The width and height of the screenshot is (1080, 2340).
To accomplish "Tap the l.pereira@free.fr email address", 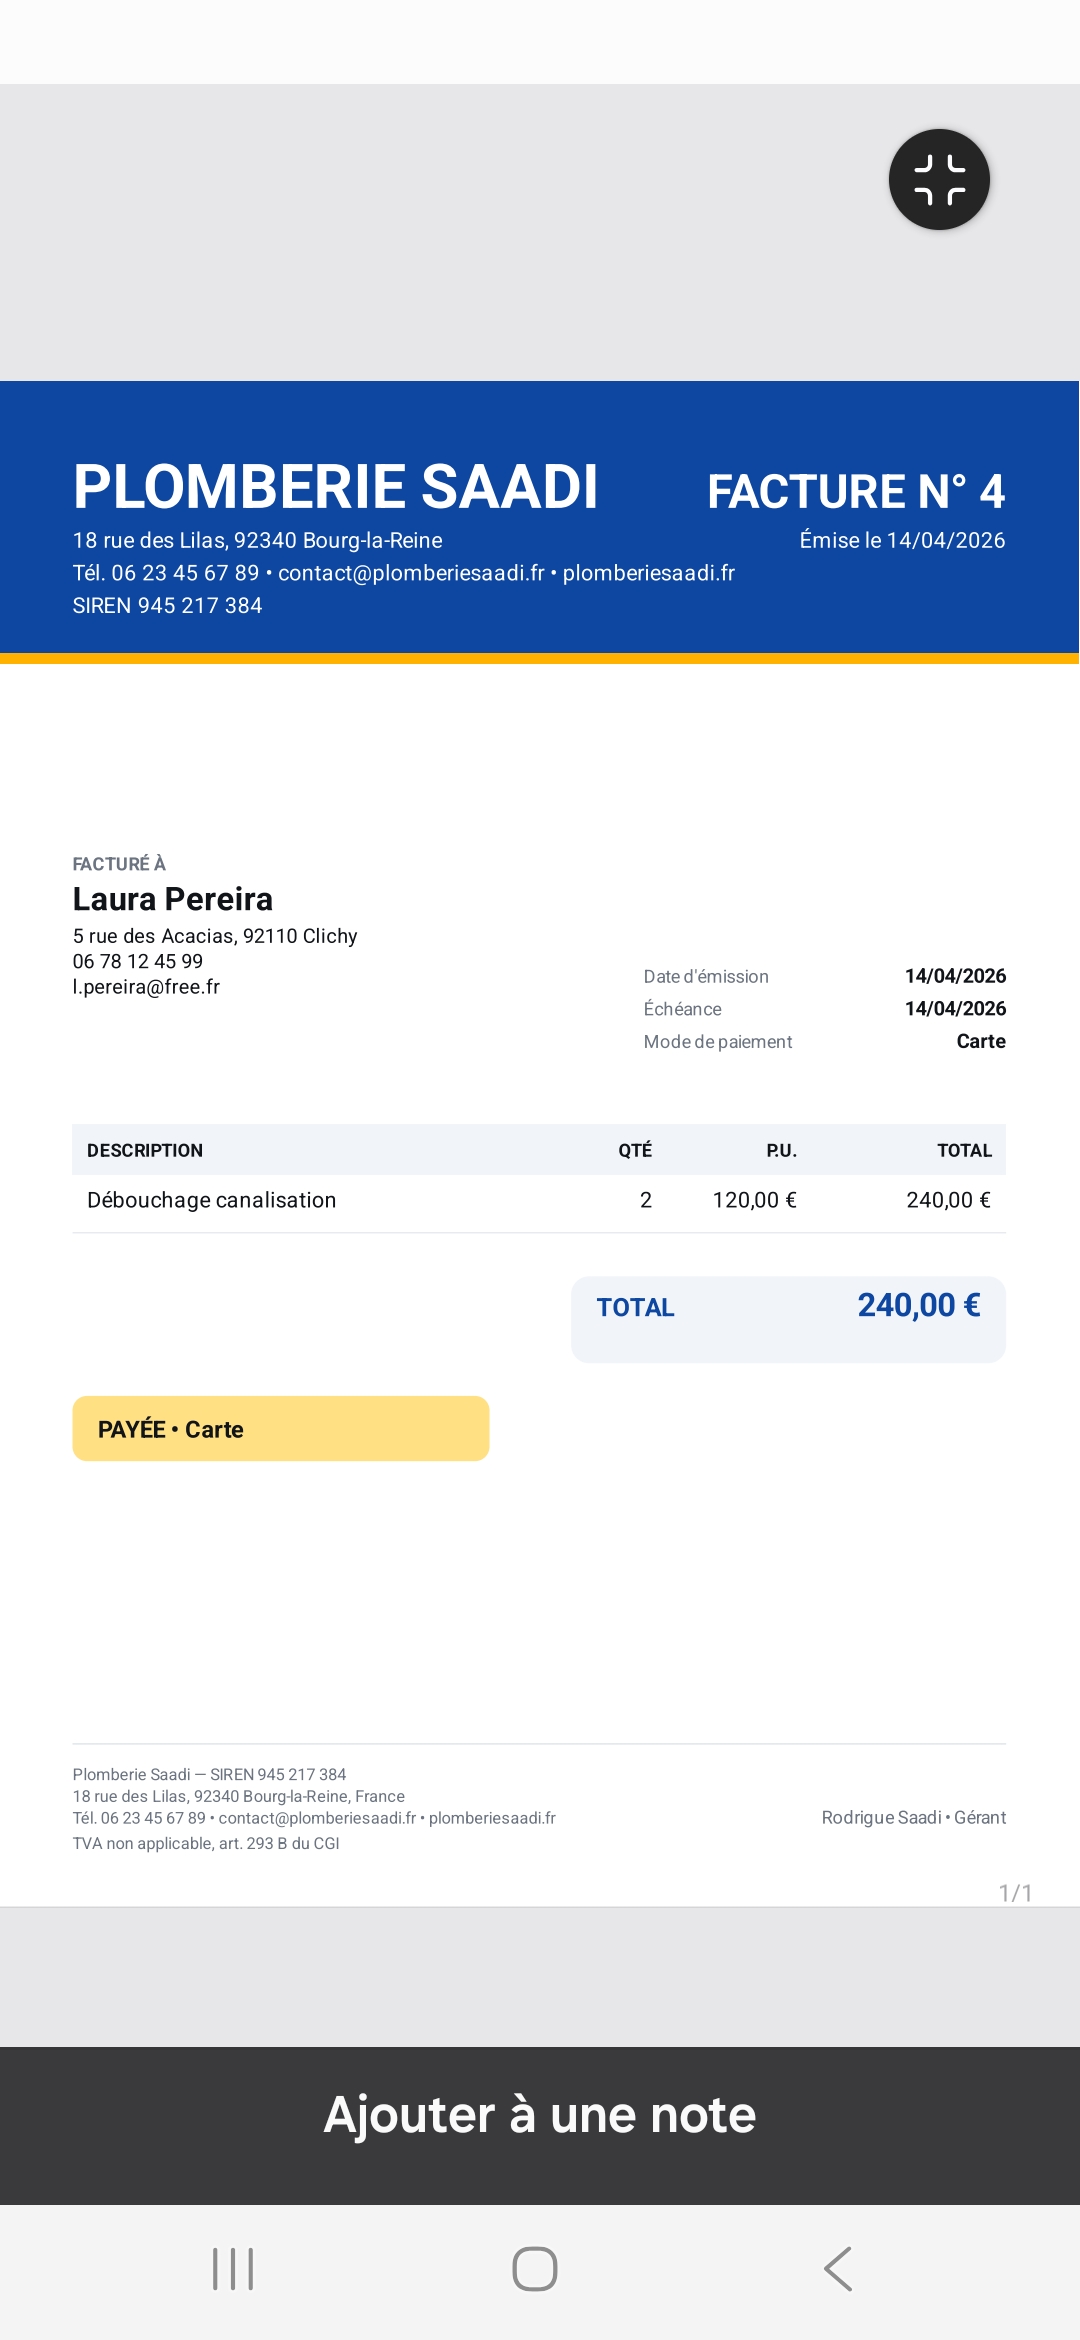I will tap(146, 987).
